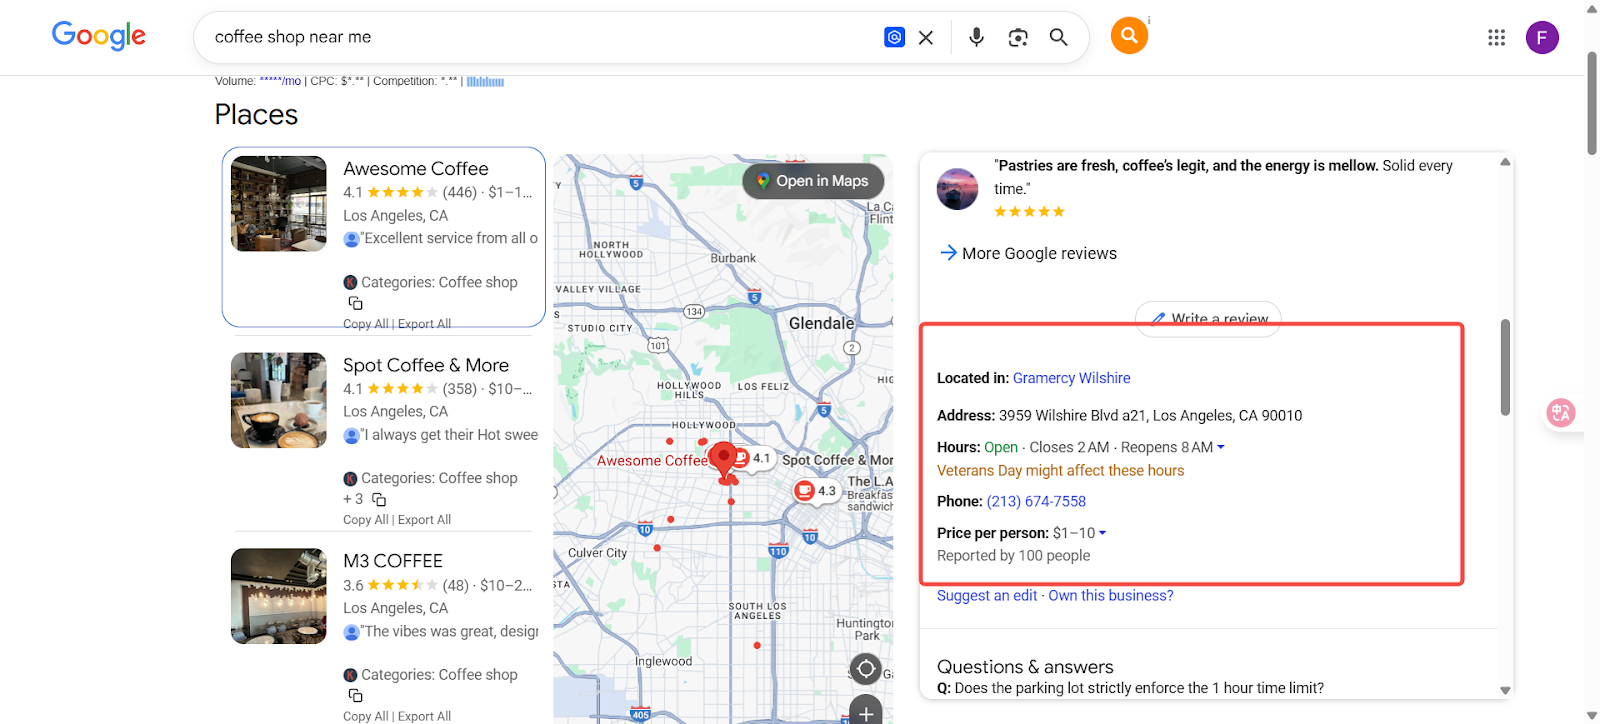Copy Awesome Coffee categories with copy icon
Image resolution: width=1600 pixels, height=724 pixels.
[x=355, y=303]
